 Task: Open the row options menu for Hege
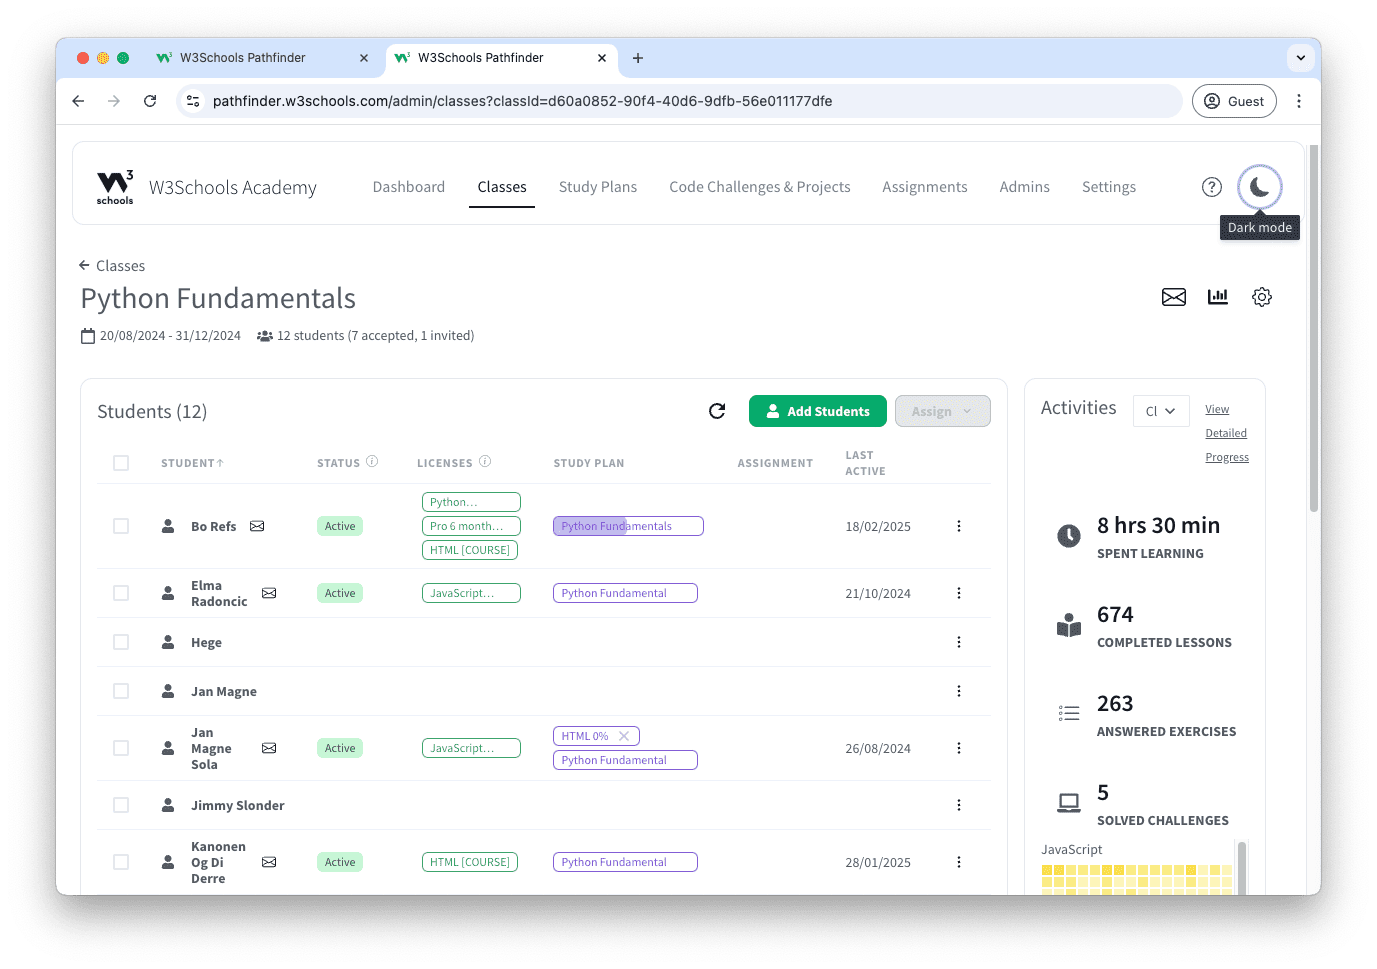[958, 642]
